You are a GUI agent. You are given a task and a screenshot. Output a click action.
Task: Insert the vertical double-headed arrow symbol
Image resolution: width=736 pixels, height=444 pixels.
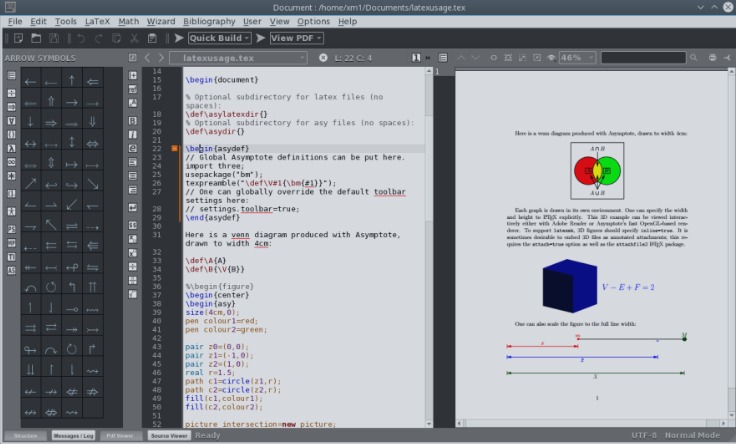click(x=72, y=142)
